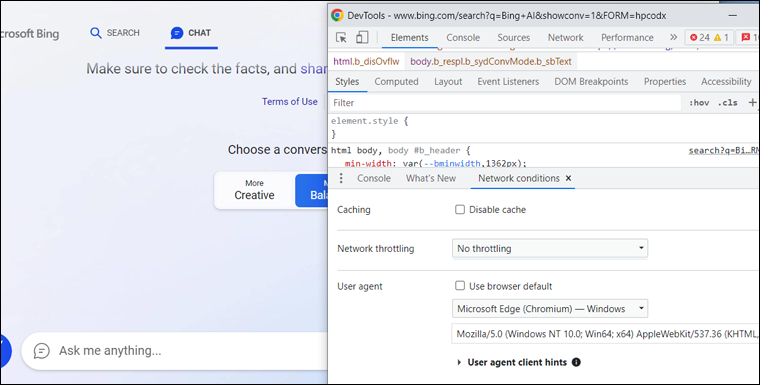Toggle the device toolbar icon
The height and width of the screenshot is (385, 760).
362,37
